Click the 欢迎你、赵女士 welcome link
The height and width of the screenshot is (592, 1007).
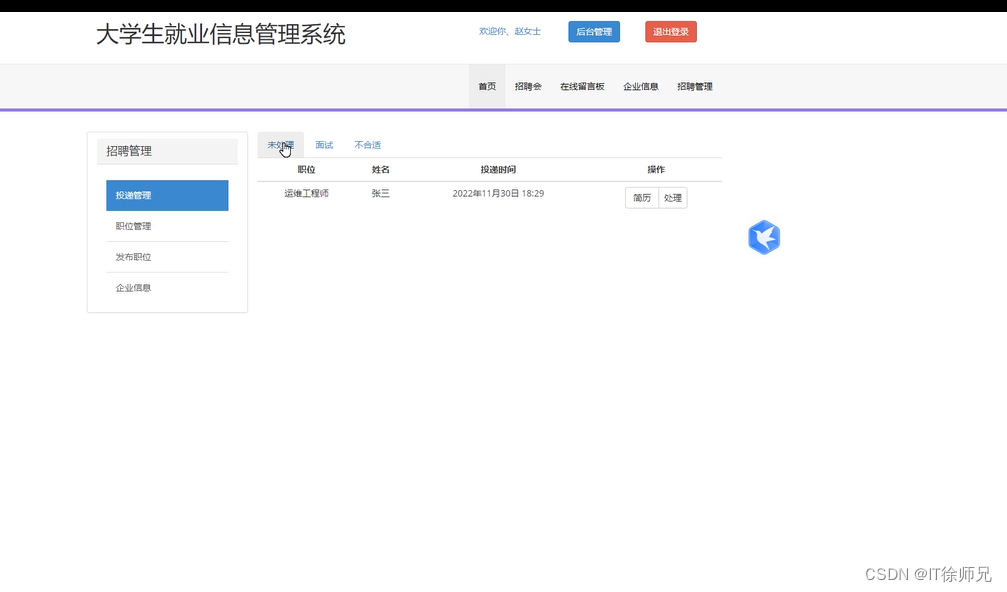510,31
